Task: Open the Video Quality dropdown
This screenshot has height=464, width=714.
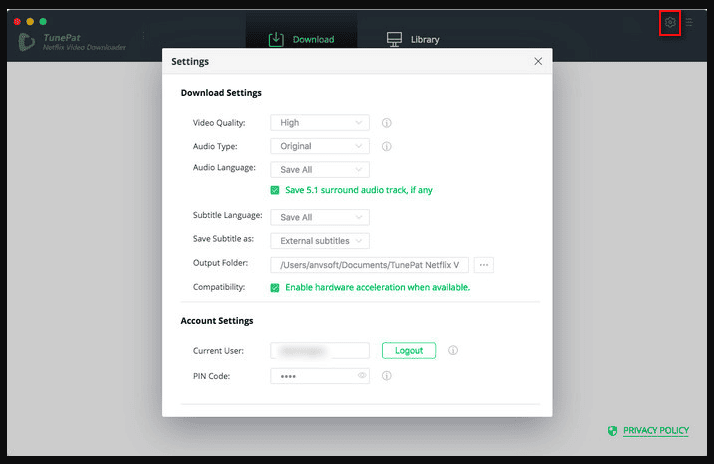Action: (320, 122)
